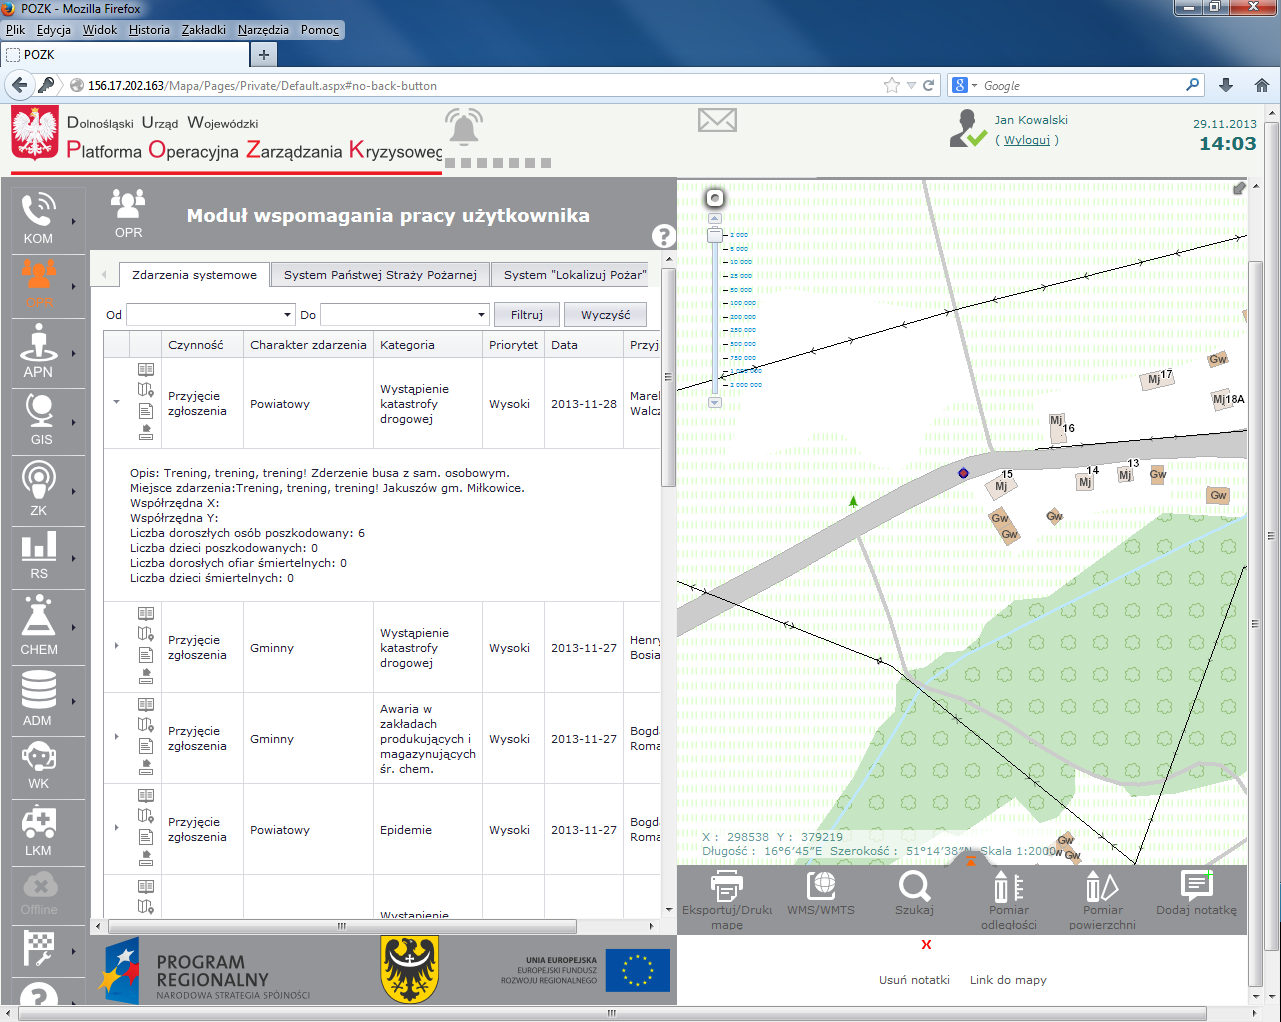Open the envelope messages icon
This screenshot has height=1022, width=1281.
click(717, 120)
